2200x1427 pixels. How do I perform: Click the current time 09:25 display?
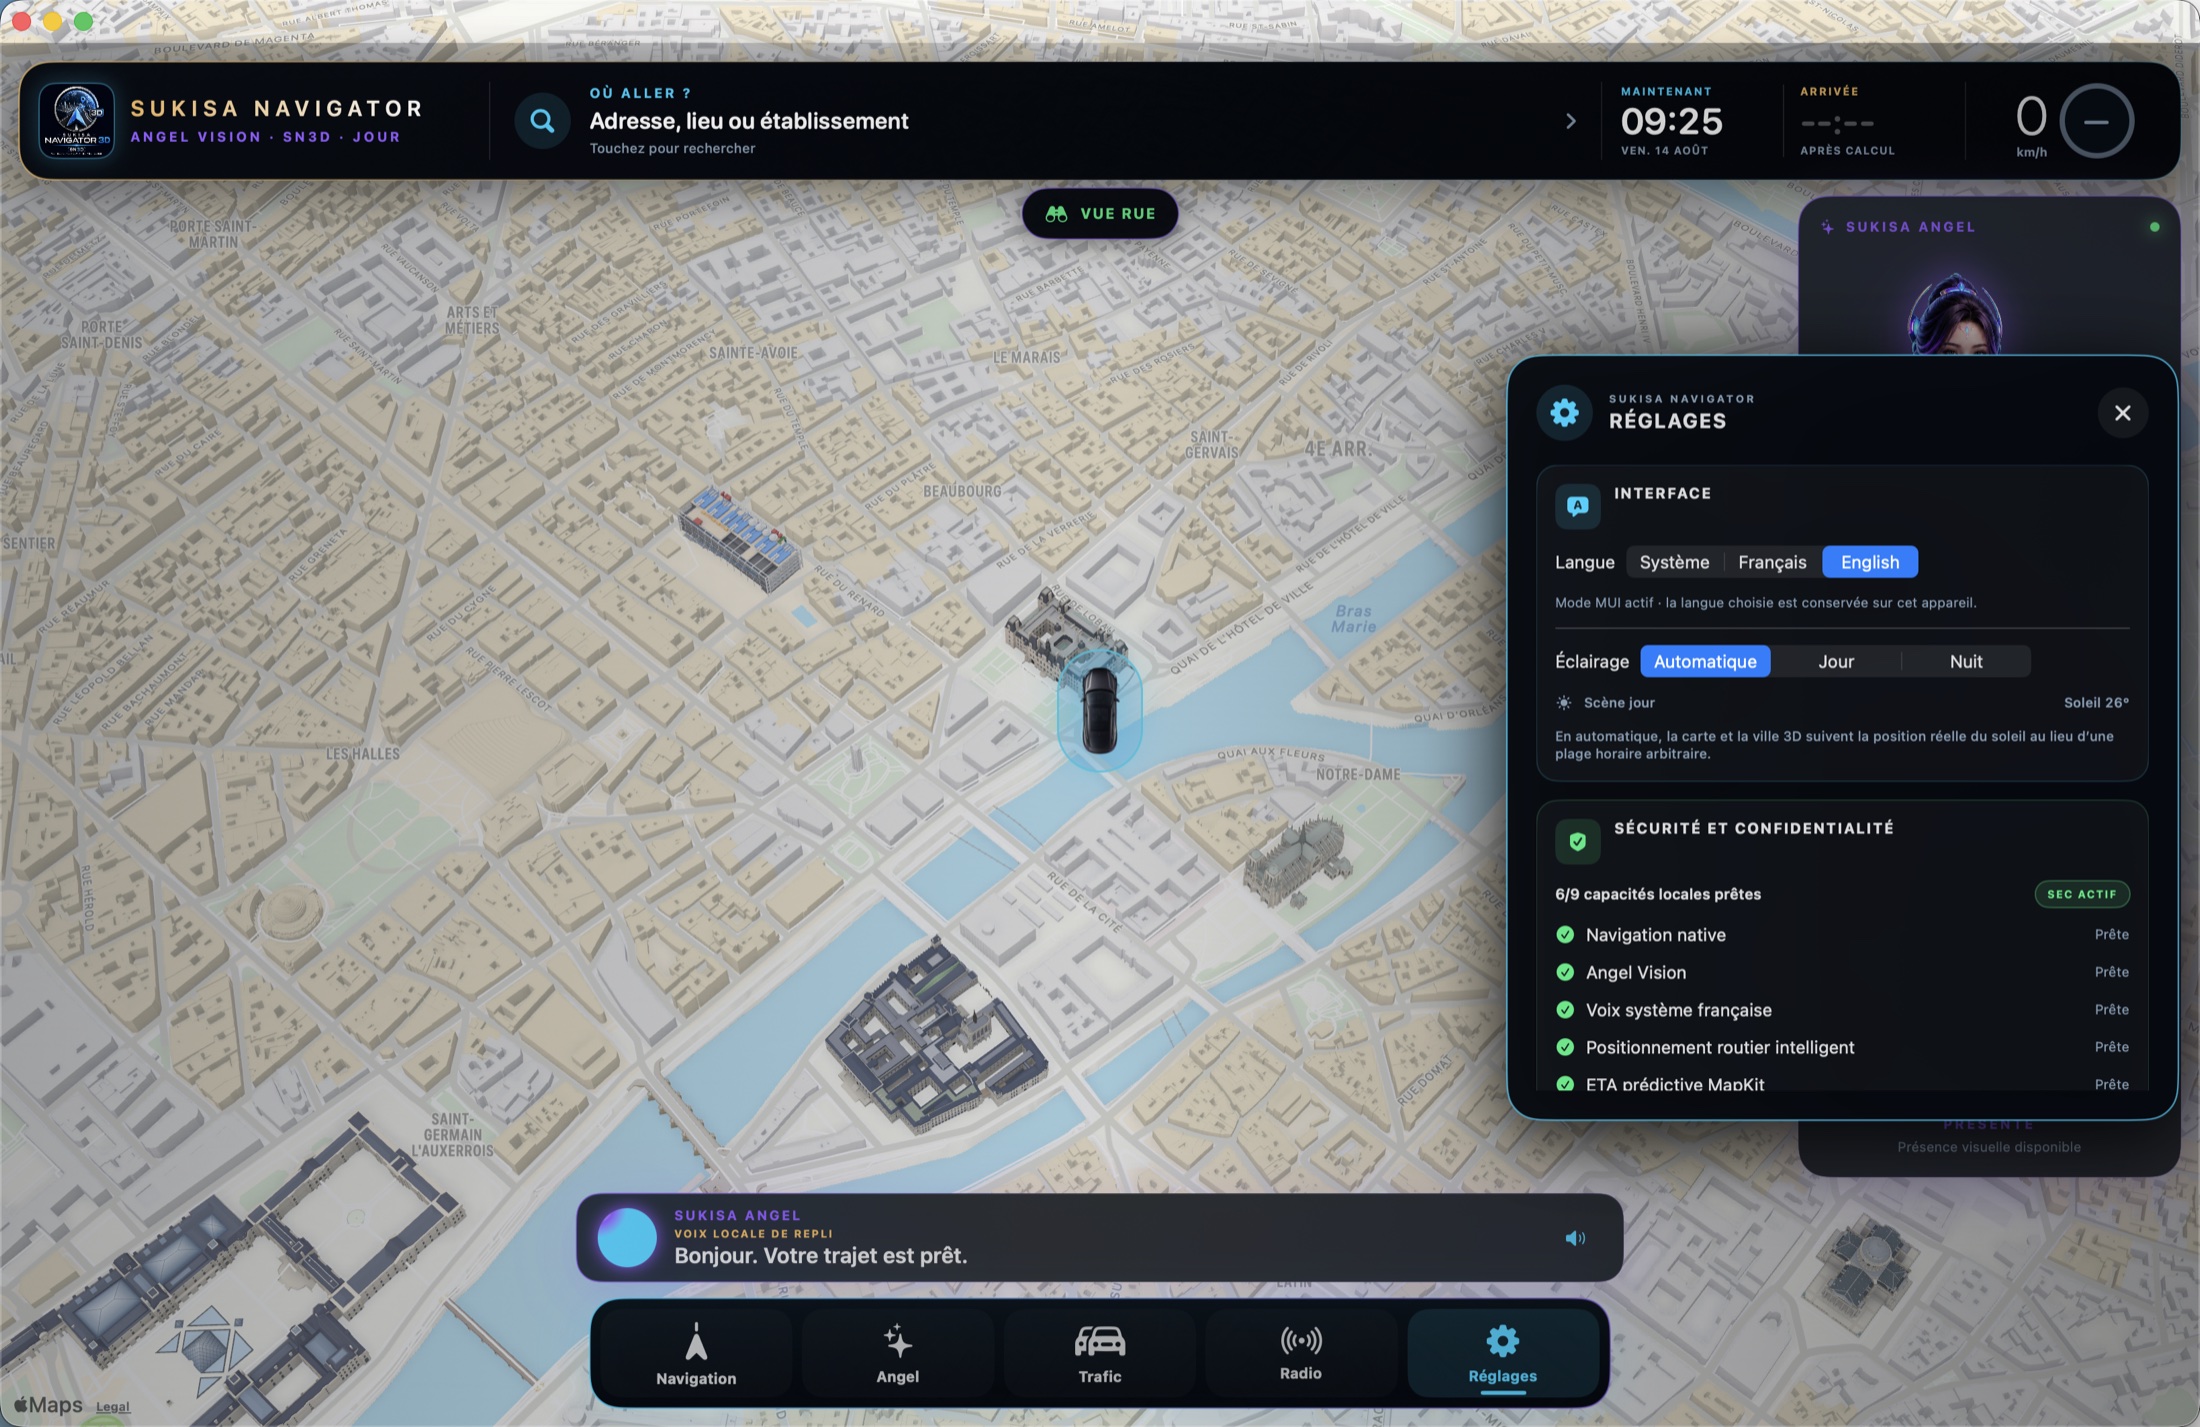tap(1671, 121)
